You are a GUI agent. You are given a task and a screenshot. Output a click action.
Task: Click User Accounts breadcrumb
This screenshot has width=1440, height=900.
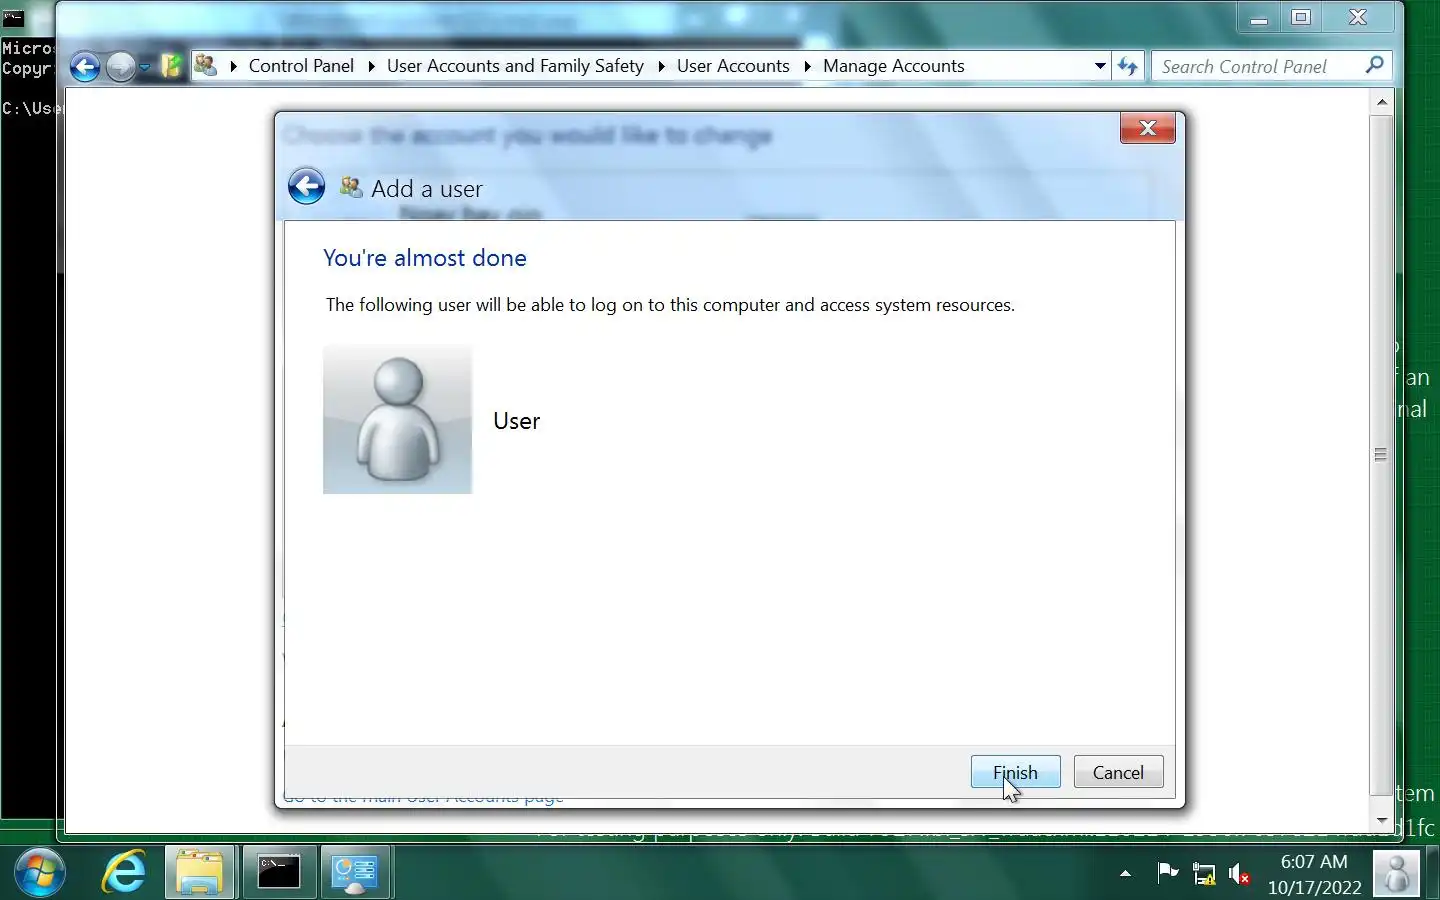[733, 66]
